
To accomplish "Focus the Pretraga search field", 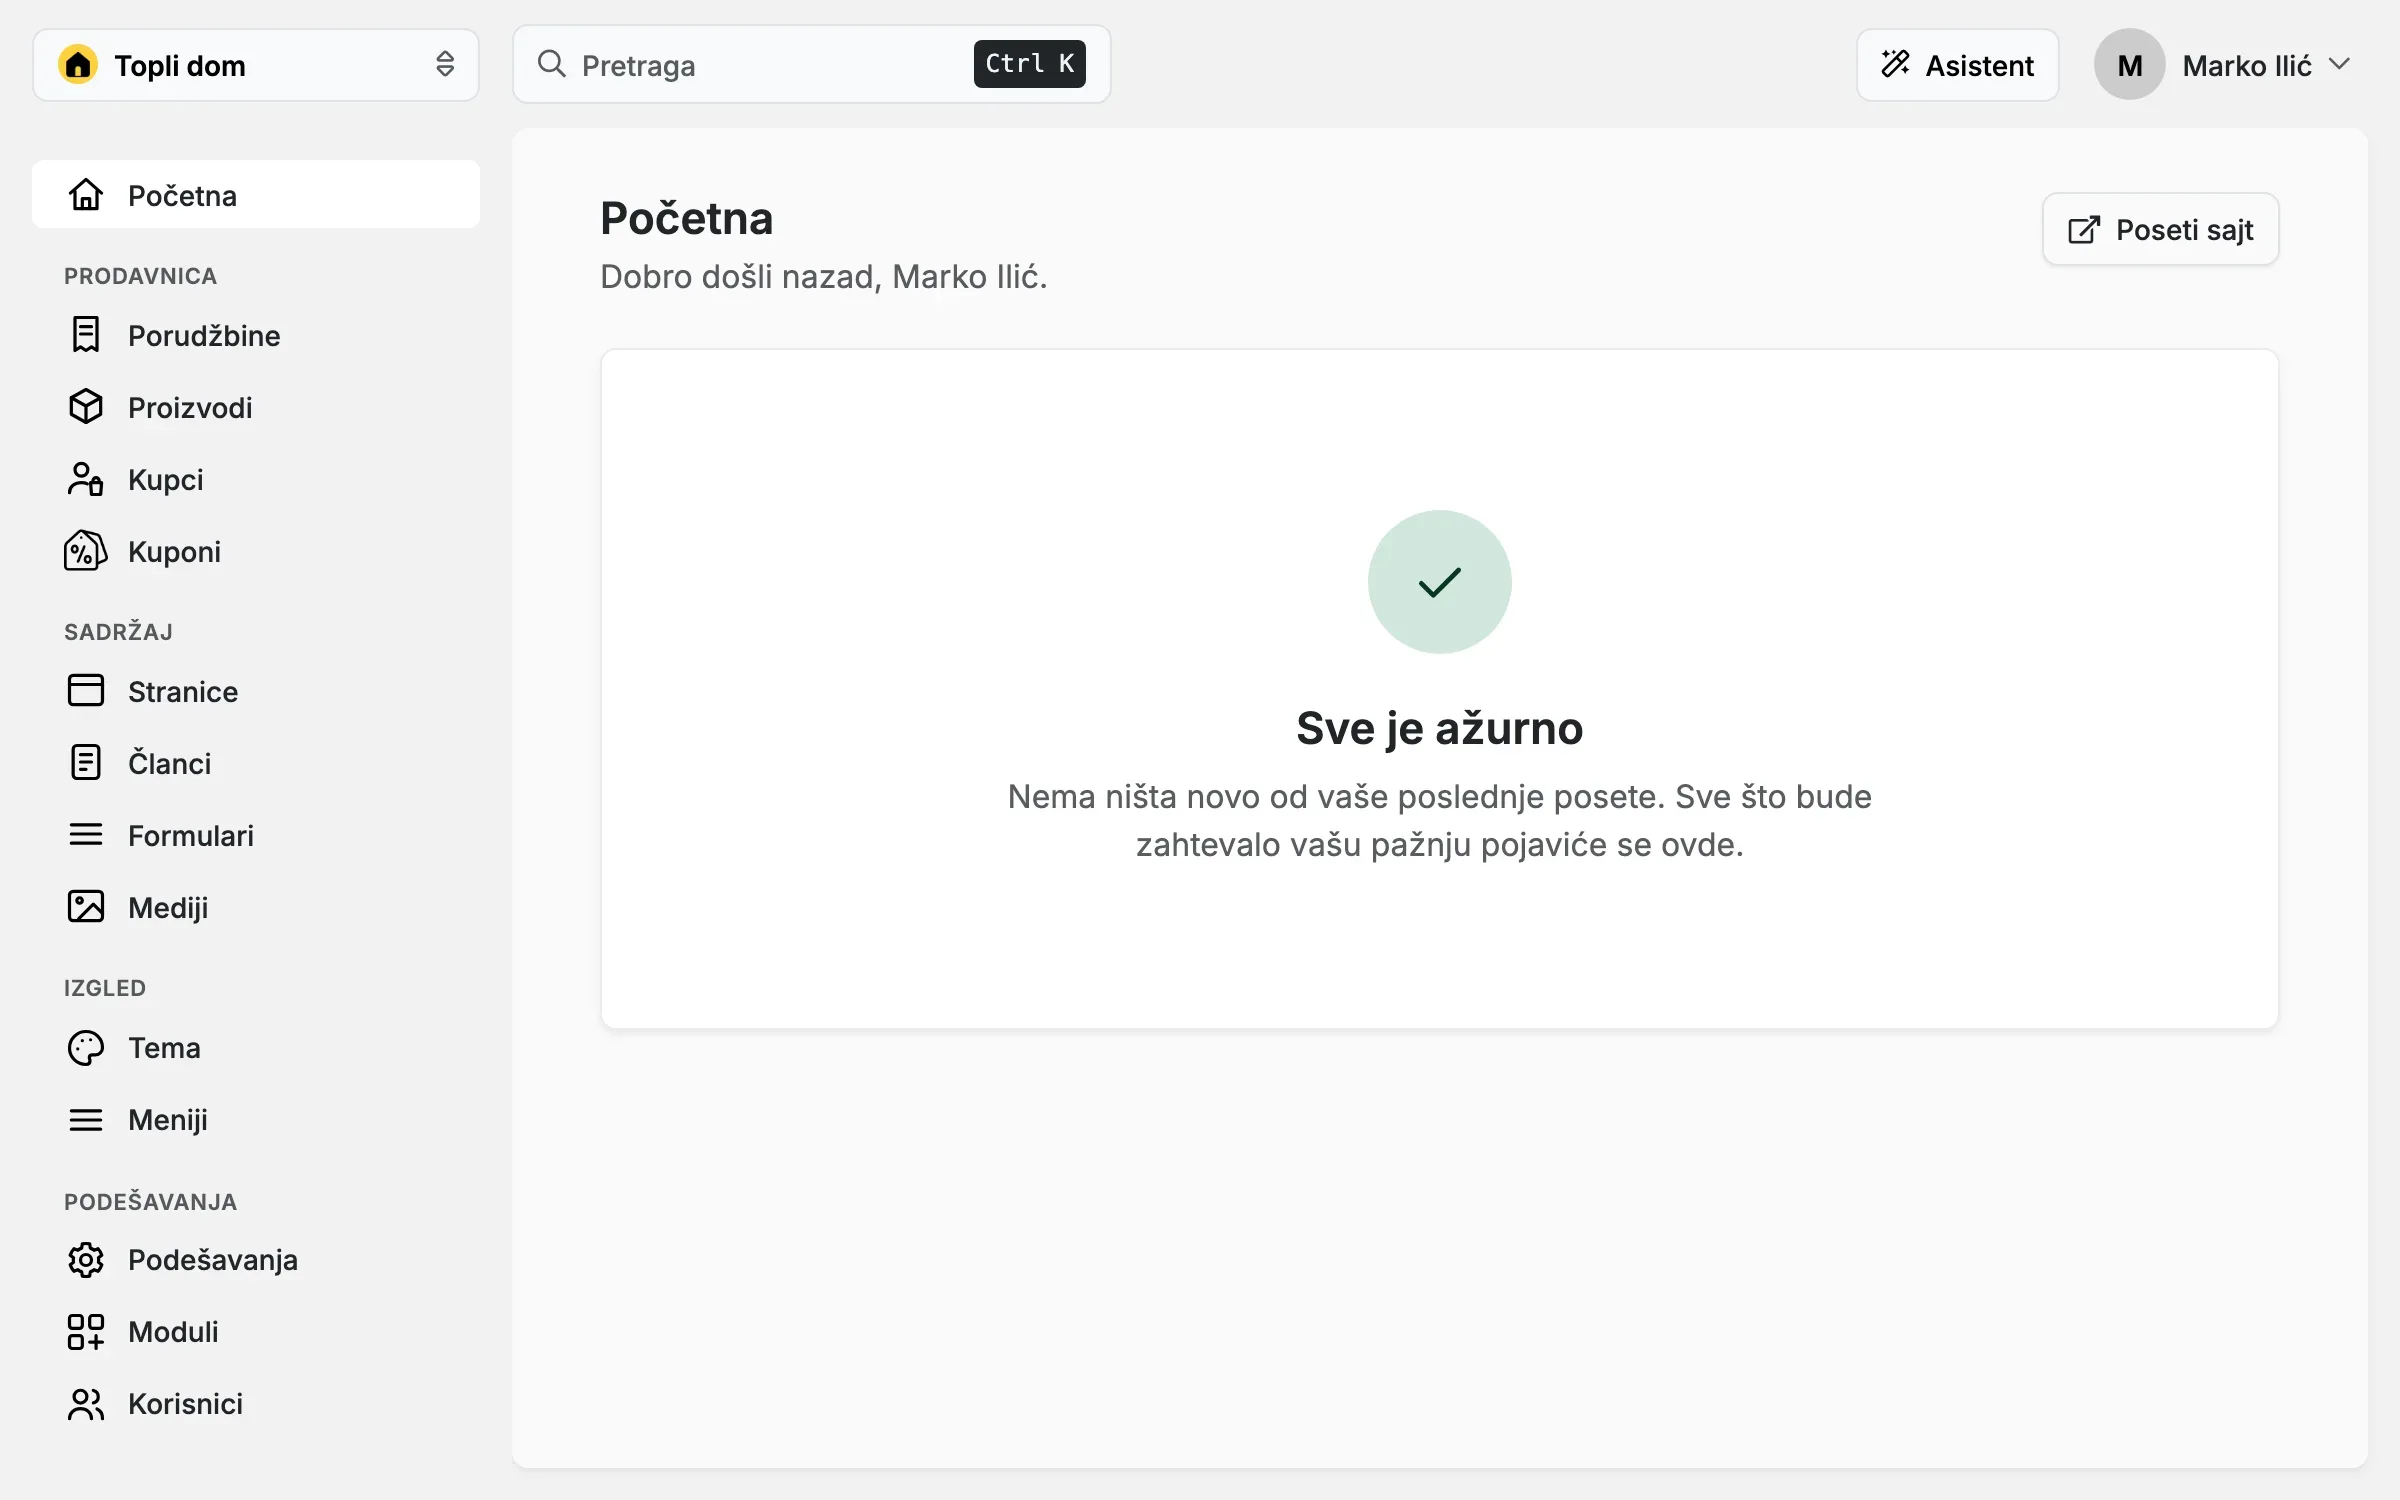I will [811, 64].
